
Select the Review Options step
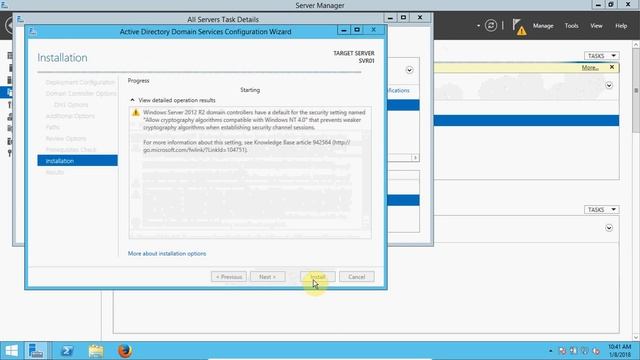(x=66, y=138)
